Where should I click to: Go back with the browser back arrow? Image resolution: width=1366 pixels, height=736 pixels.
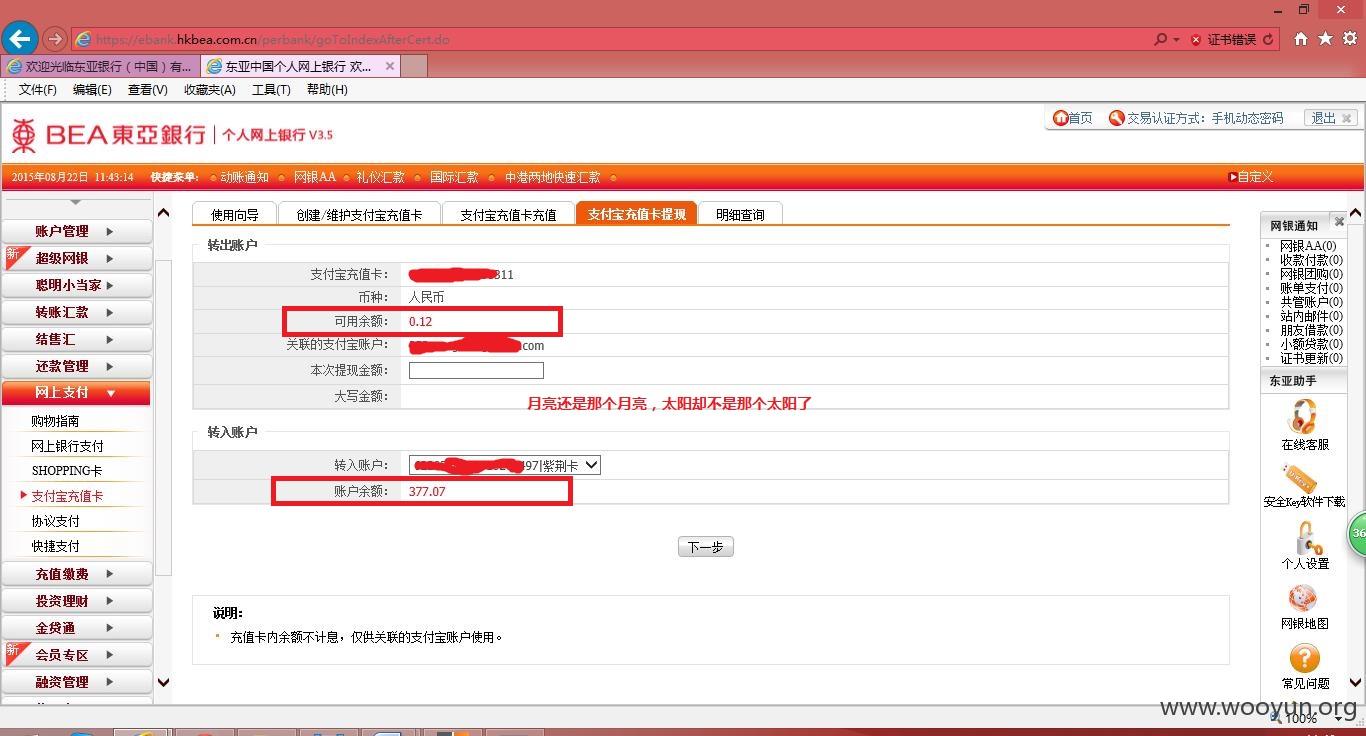20,39
